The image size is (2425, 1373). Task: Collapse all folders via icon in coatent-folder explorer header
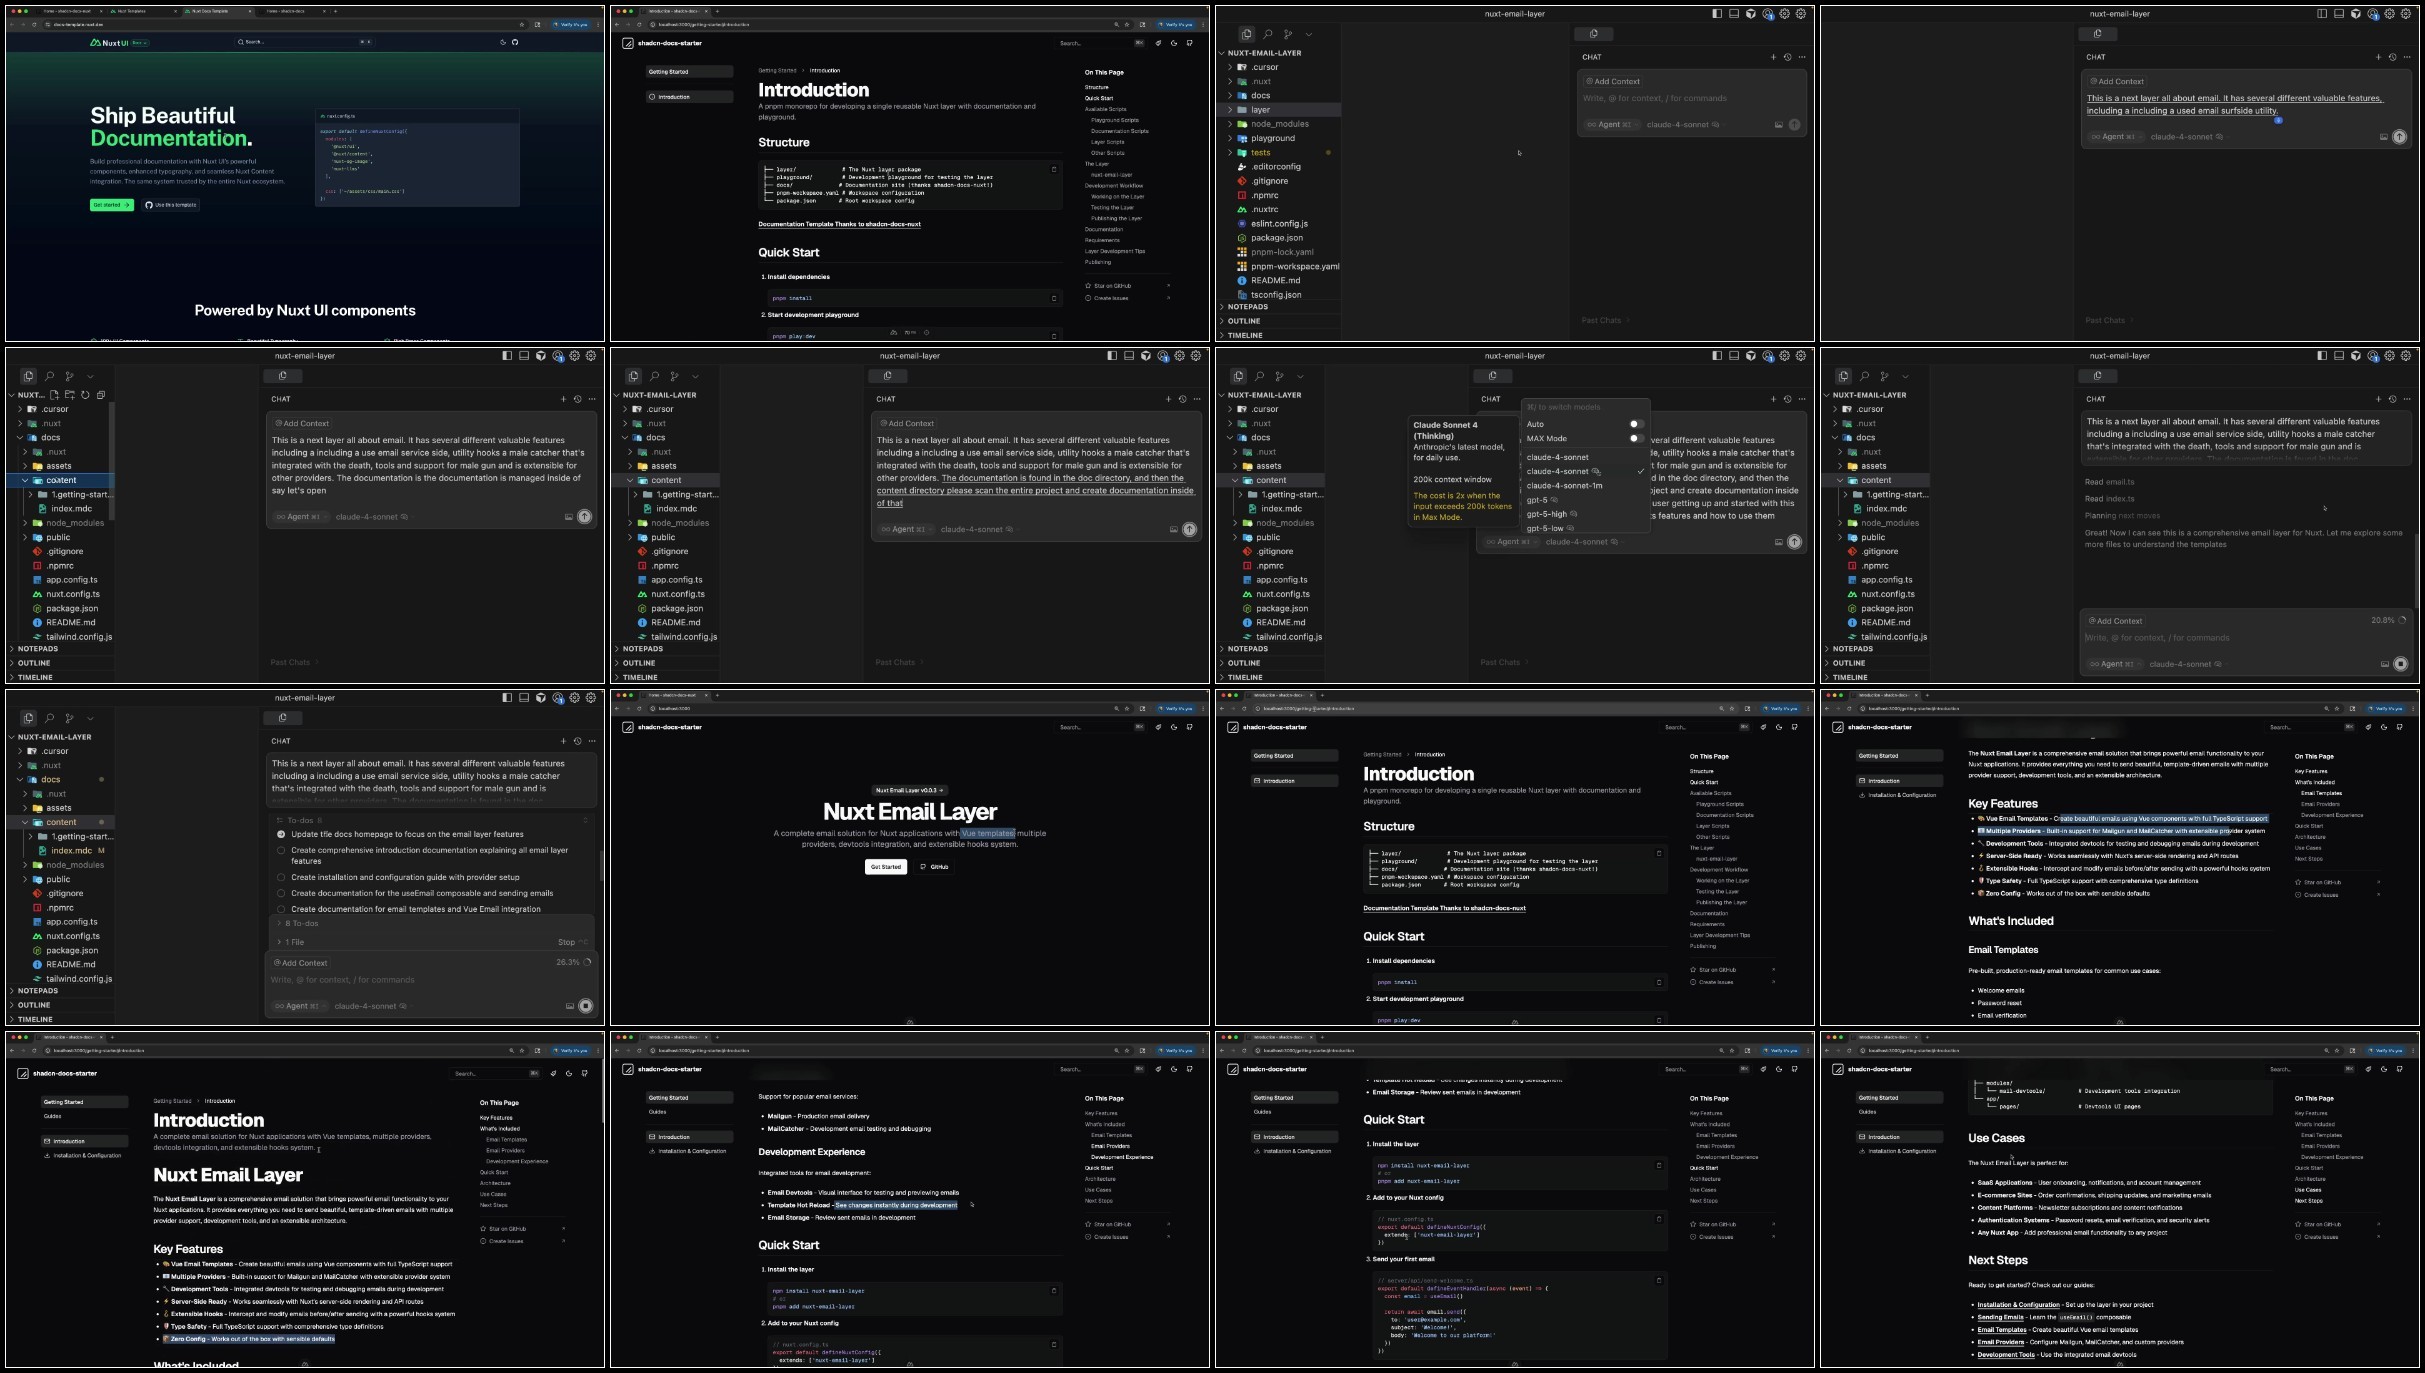[x=101, y=395]
